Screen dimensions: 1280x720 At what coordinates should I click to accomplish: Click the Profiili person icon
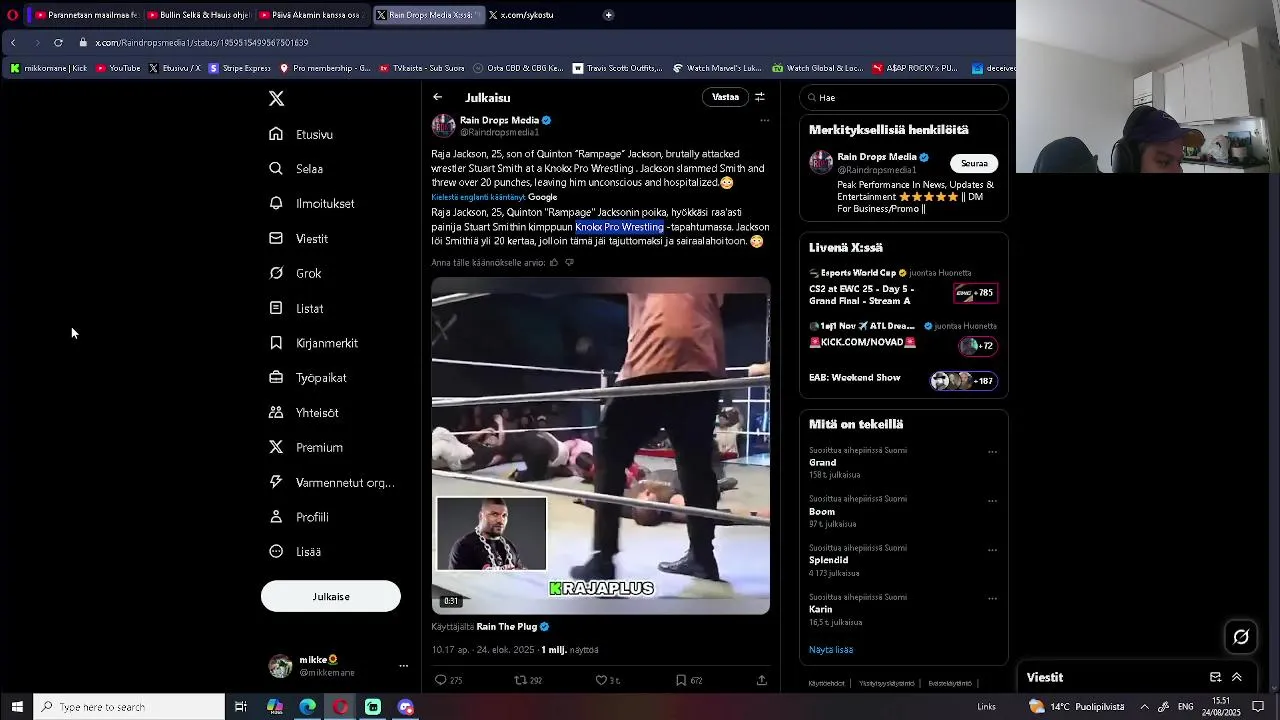click(x=276, y=517)
